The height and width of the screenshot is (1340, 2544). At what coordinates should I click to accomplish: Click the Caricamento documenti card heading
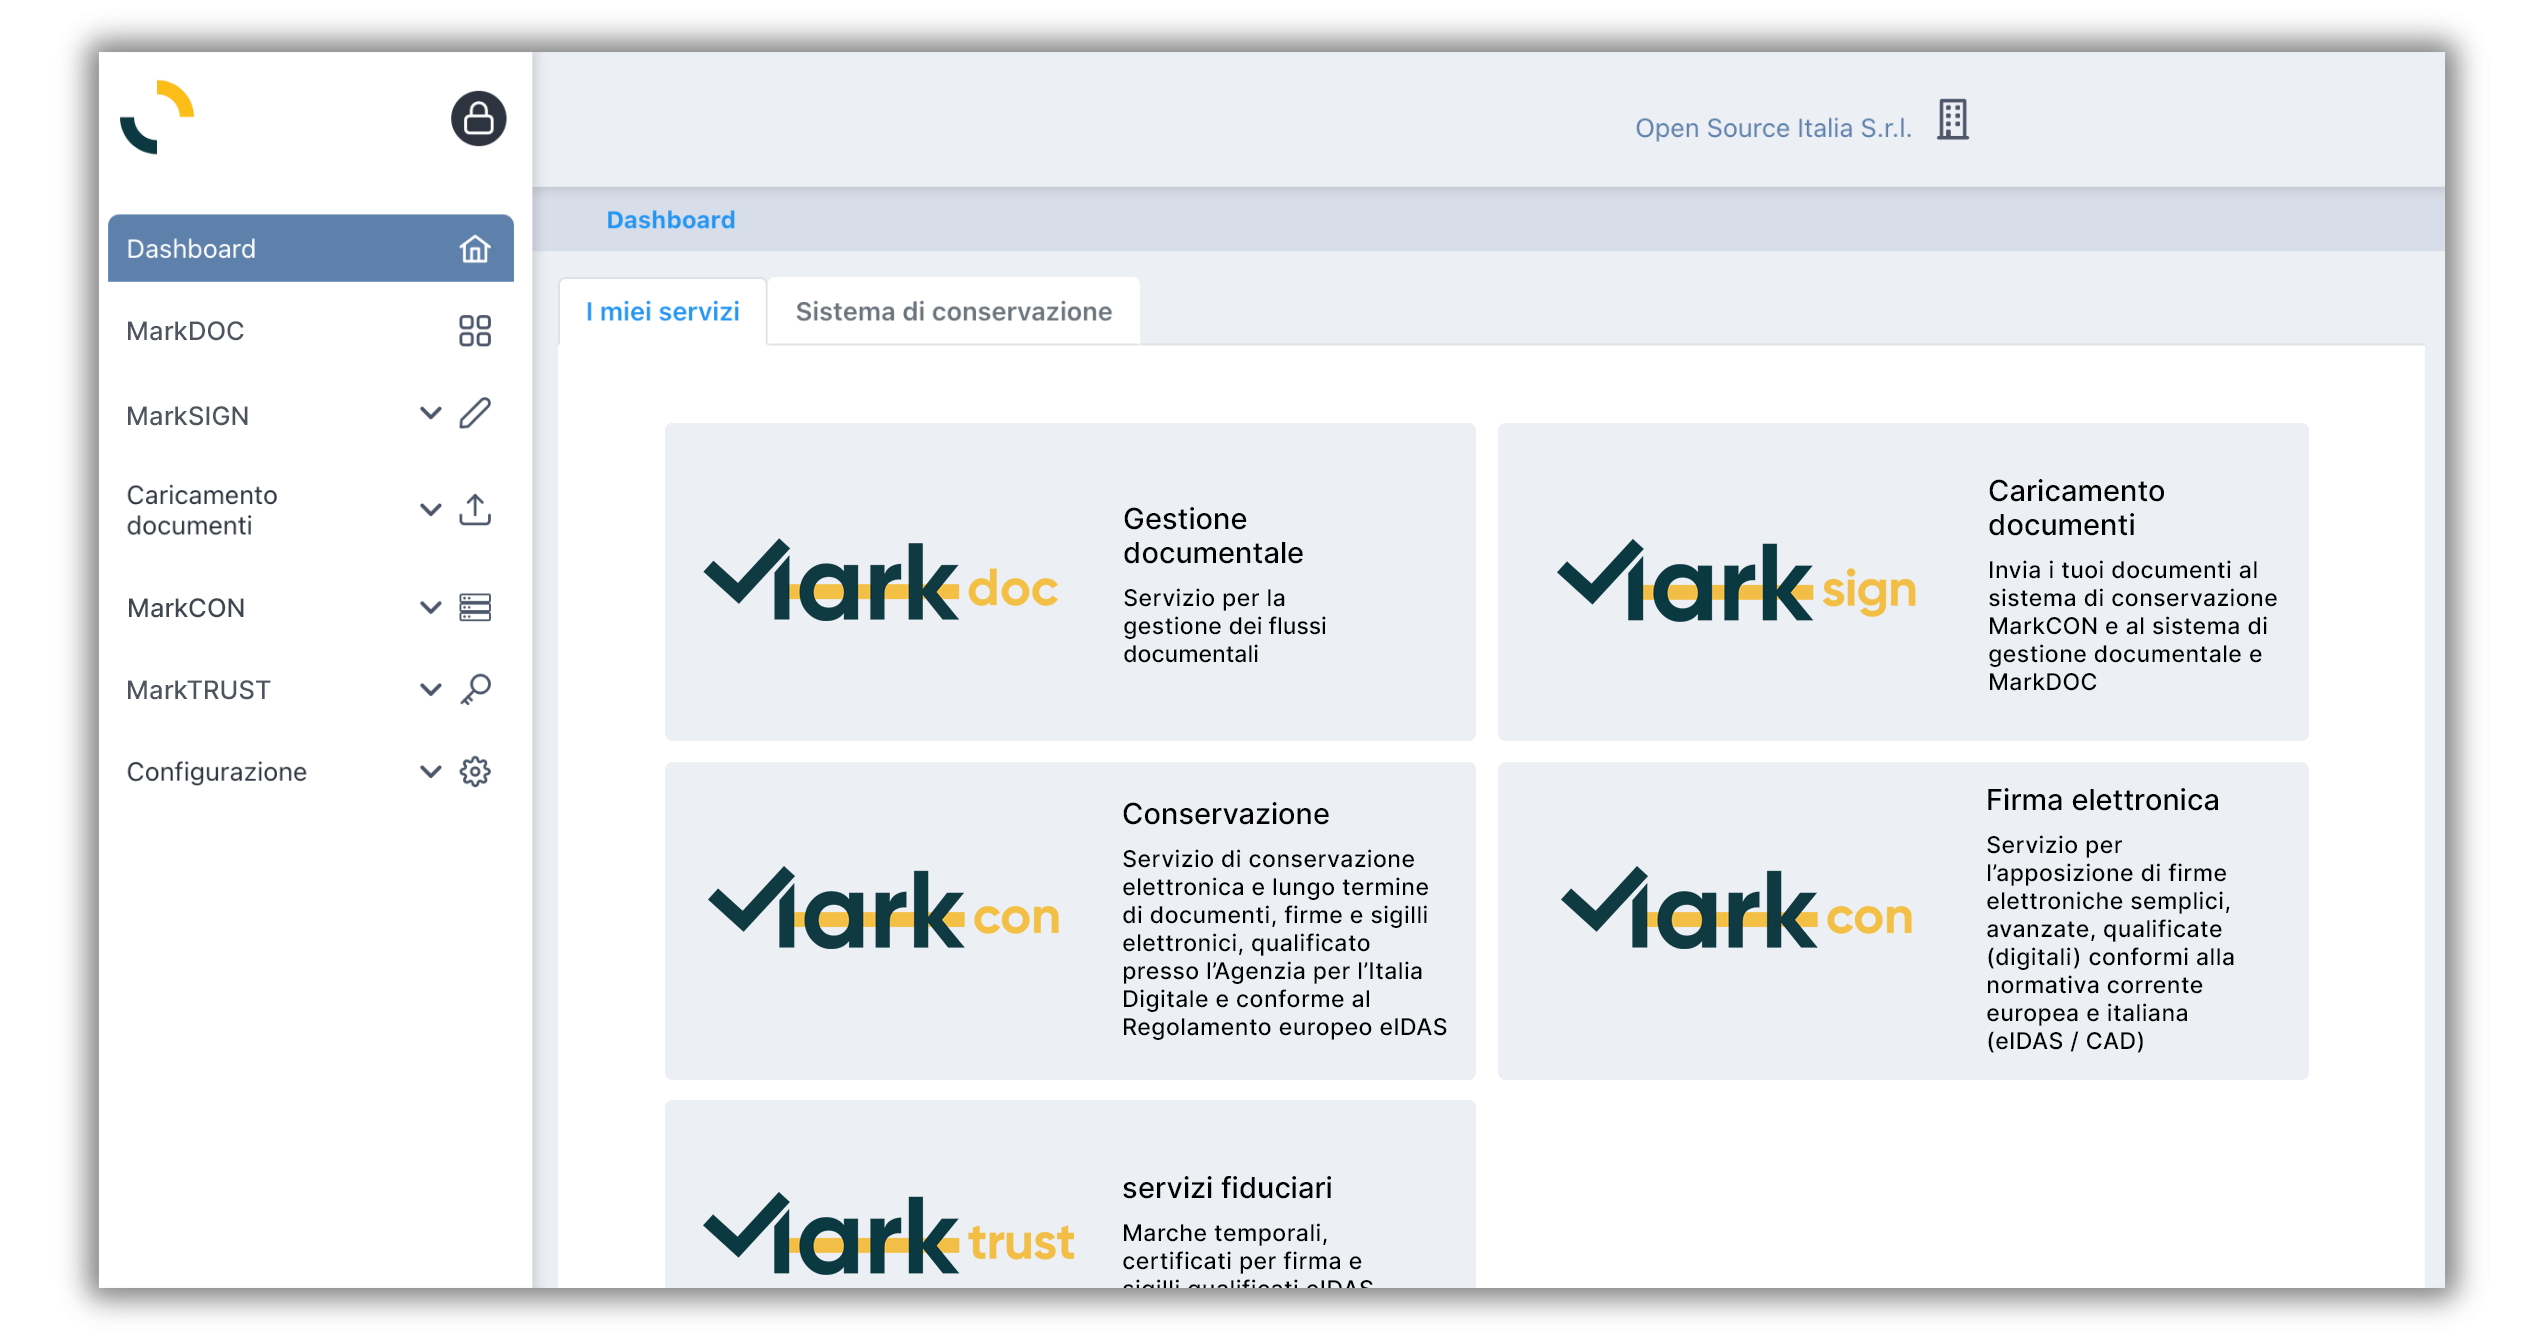[x=2076, y=507]
